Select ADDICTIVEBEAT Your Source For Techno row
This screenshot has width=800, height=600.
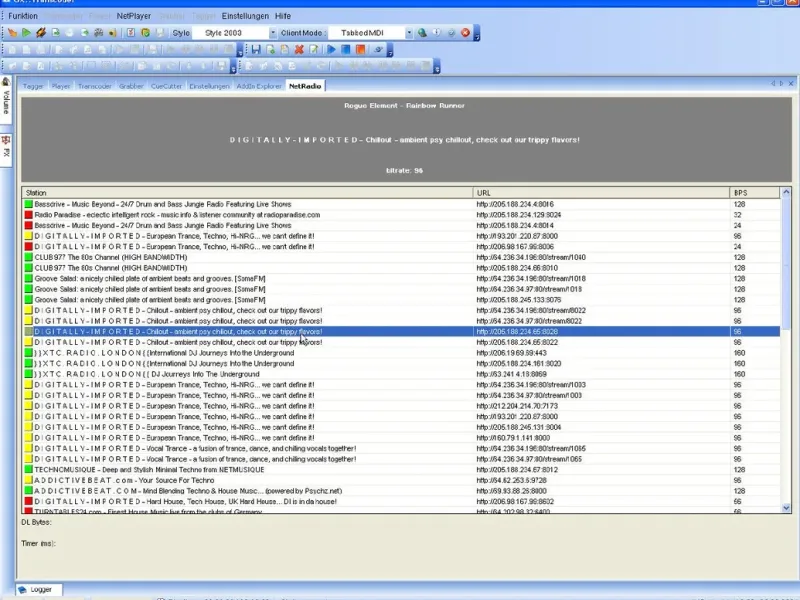[402, 480]
